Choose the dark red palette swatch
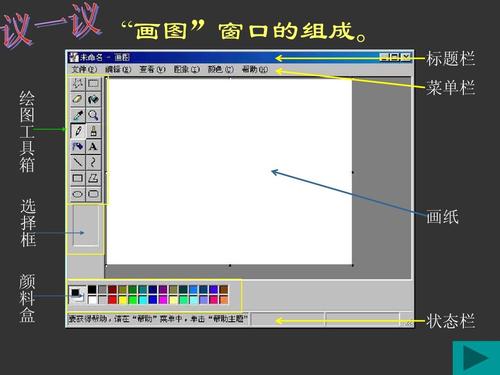 (x=113, y=289)
